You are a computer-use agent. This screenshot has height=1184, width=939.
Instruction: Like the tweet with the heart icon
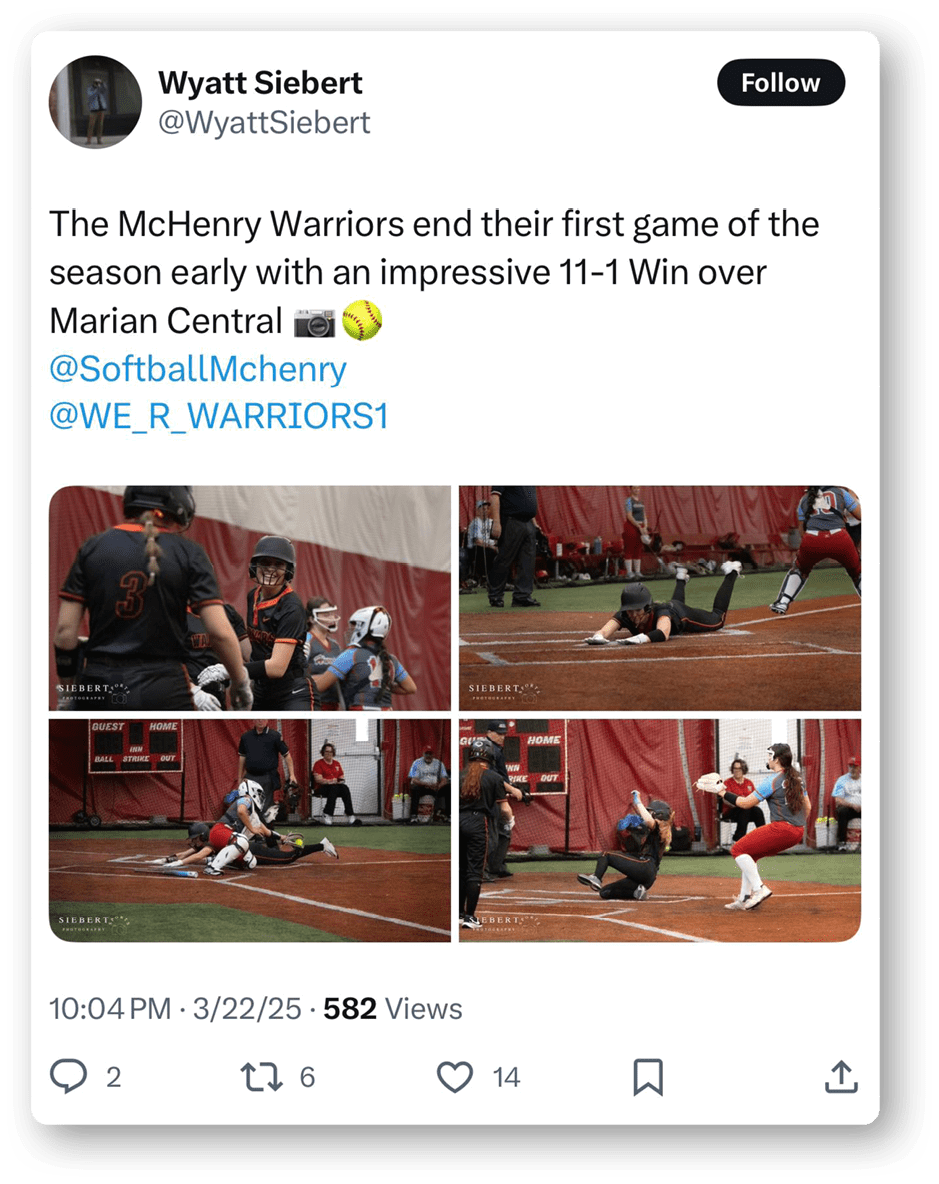click(455, 1077)
